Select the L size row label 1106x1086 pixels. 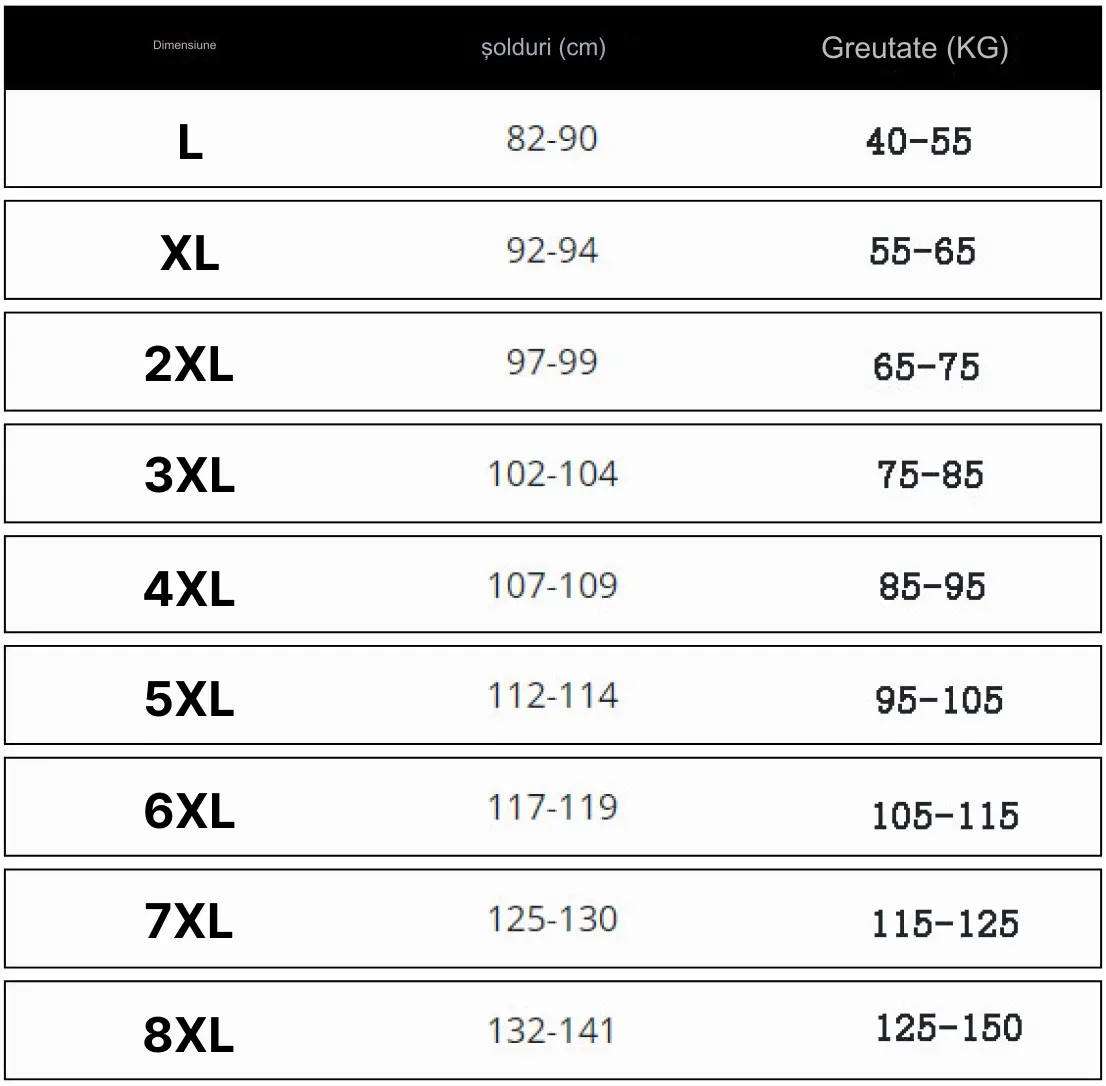[x=190, y=142]
